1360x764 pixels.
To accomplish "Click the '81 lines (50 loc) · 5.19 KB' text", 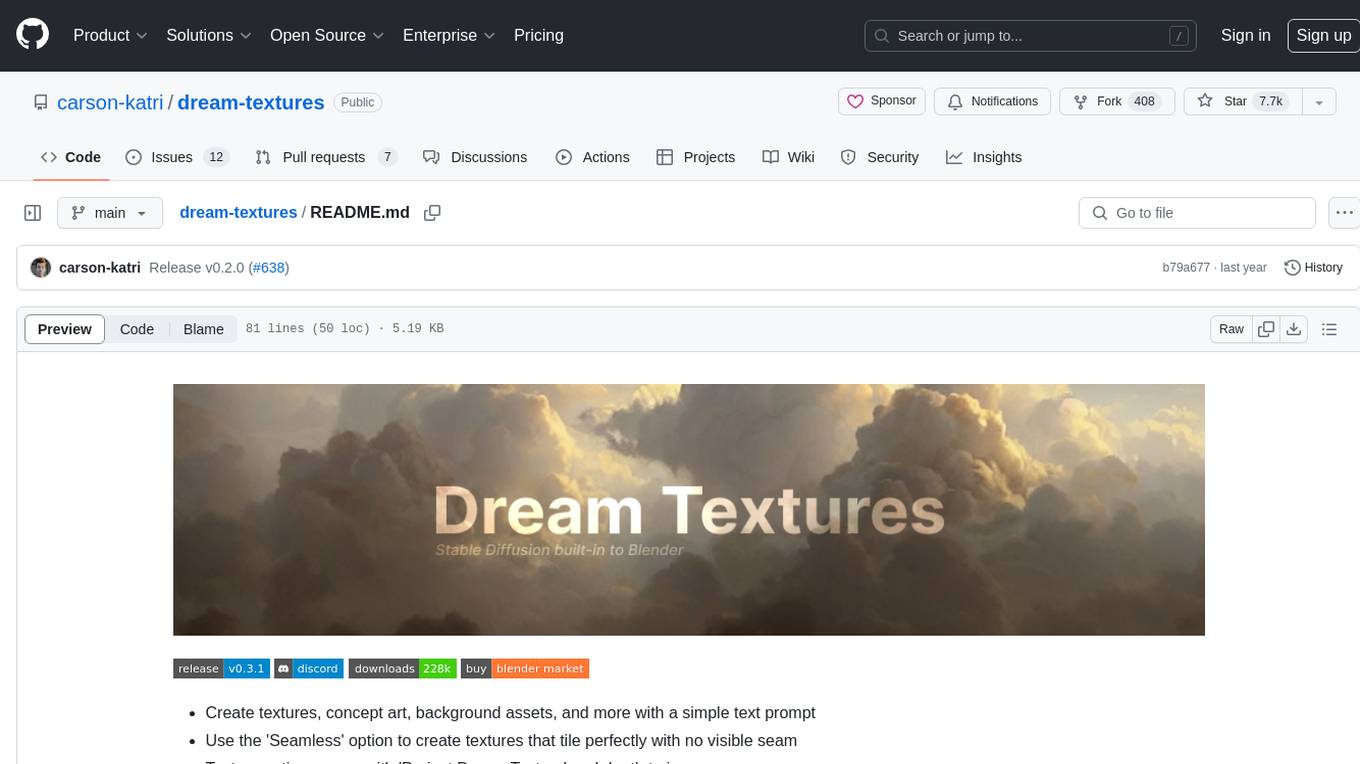I will (x=344, y=329).
